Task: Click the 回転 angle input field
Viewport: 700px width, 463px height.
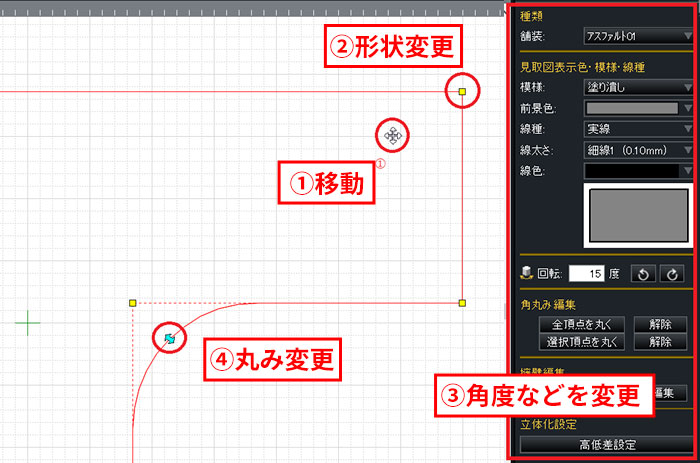Action: click(x=587, y=274)
